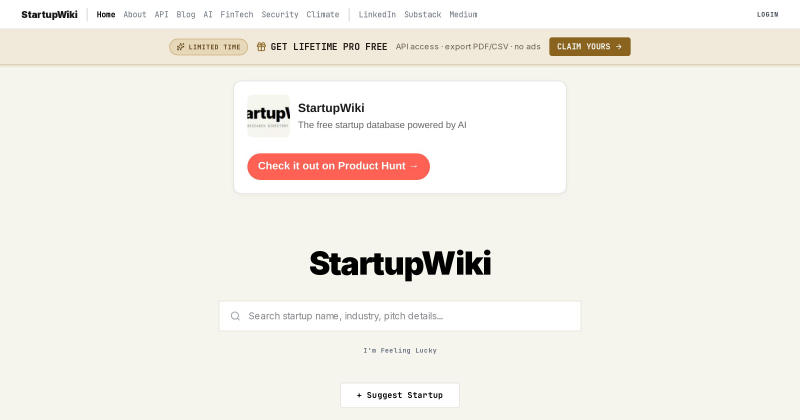Click the magnifier icon in search box
This screenshot has height=420, width=800.
[x=235, y=316]
